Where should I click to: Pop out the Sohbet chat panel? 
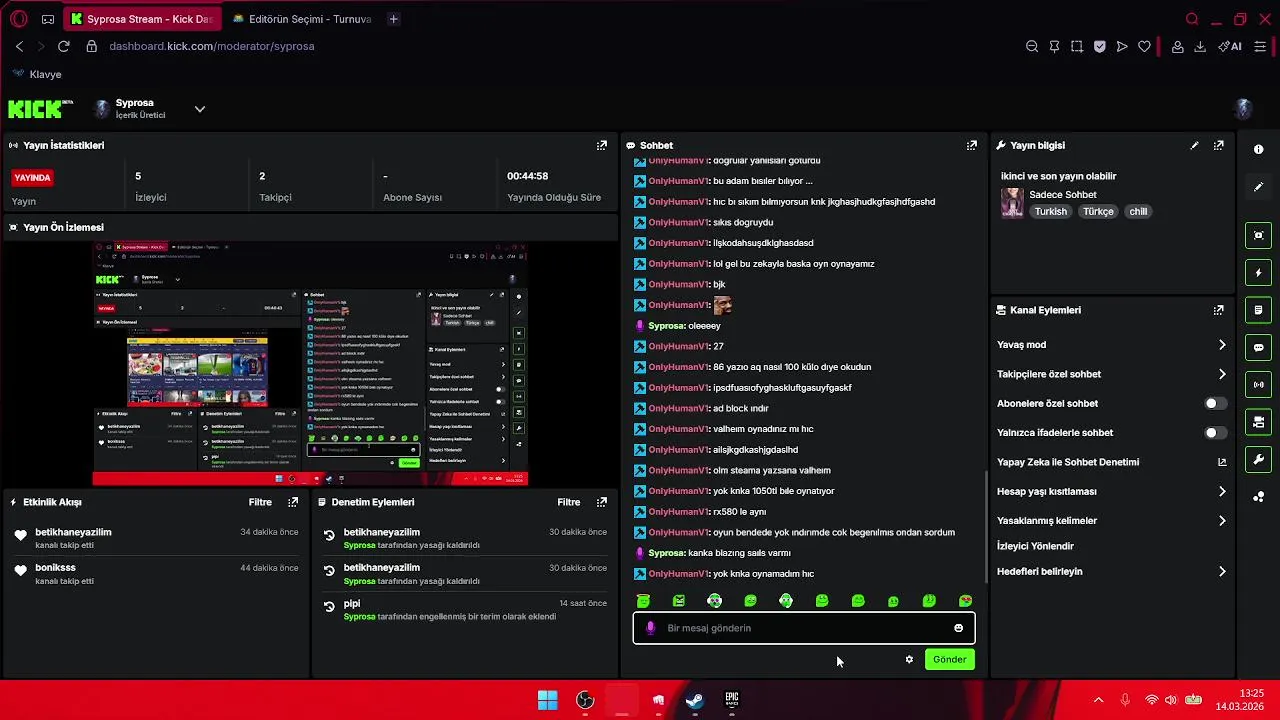click(x=971, y=145)
